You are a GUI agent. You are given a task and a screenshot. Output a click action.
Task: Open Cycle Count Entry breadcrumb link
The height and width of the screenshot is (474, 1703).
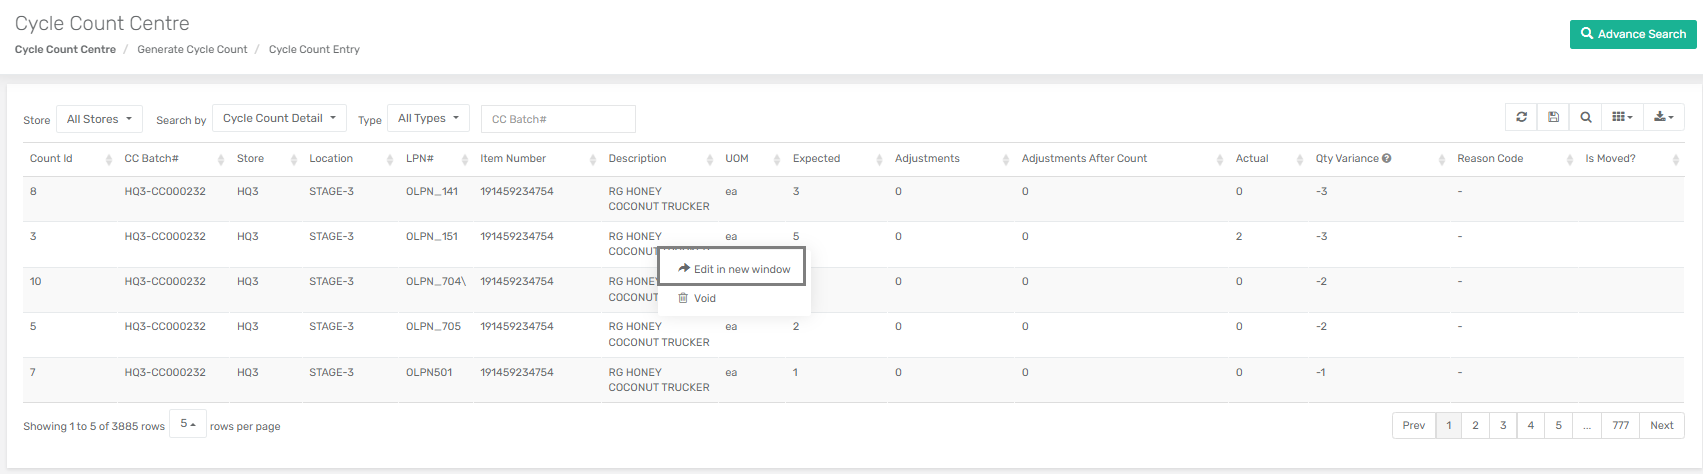click(x=314, y=49)
